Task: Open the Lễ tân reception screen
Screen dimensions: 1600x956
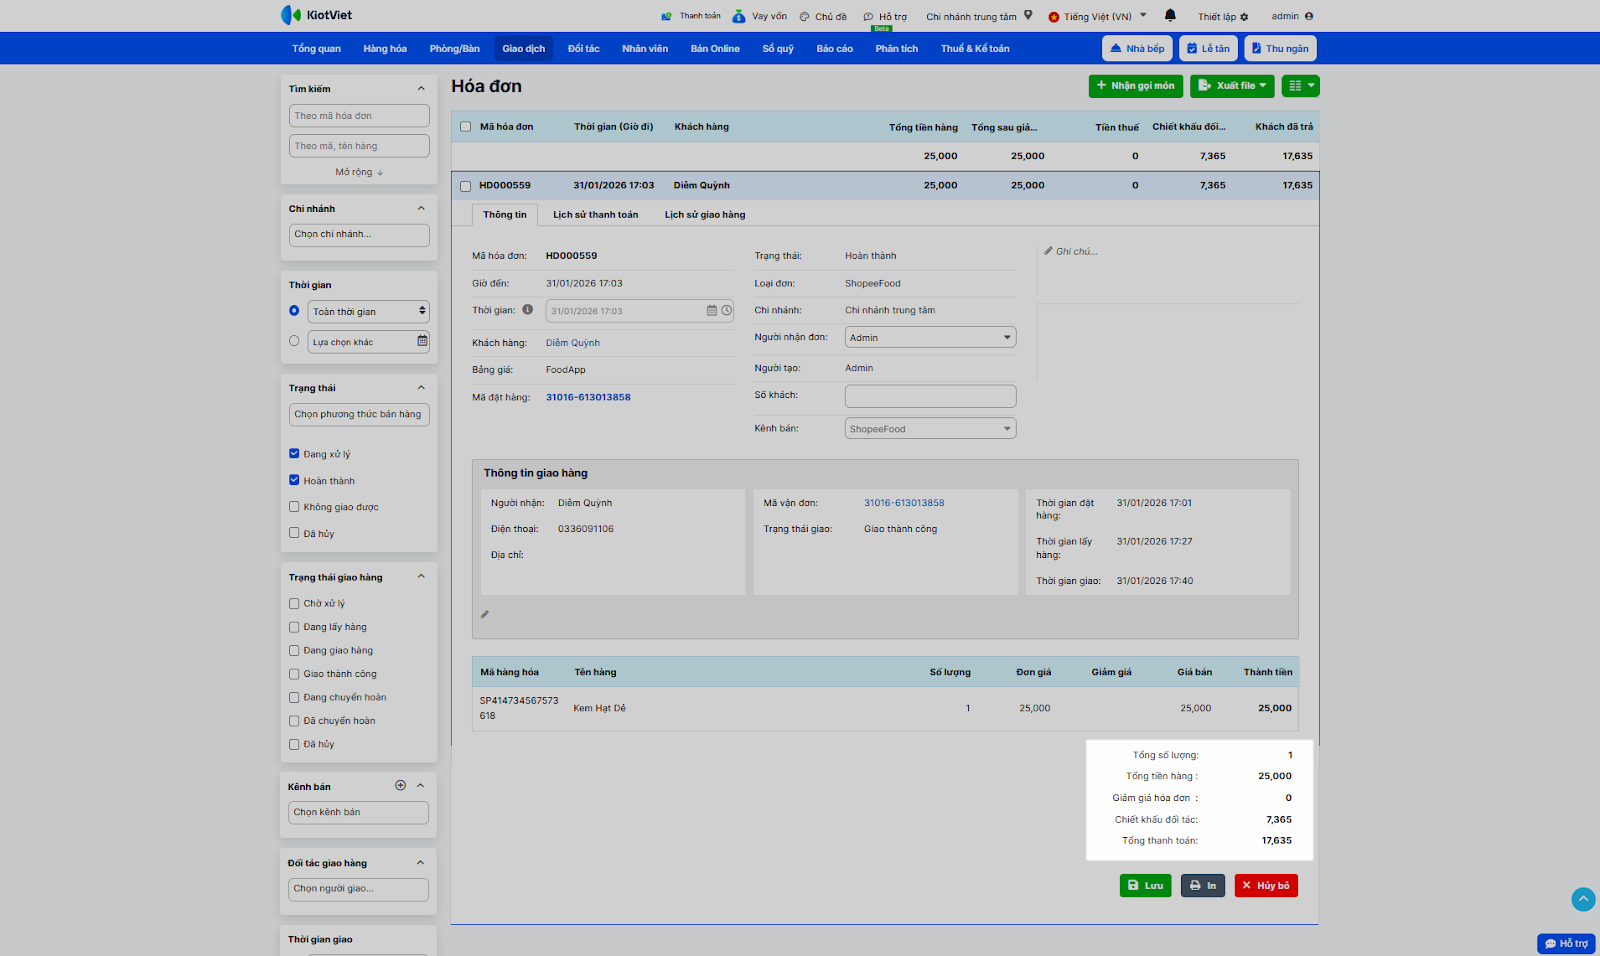Action: coord(1209,49)
